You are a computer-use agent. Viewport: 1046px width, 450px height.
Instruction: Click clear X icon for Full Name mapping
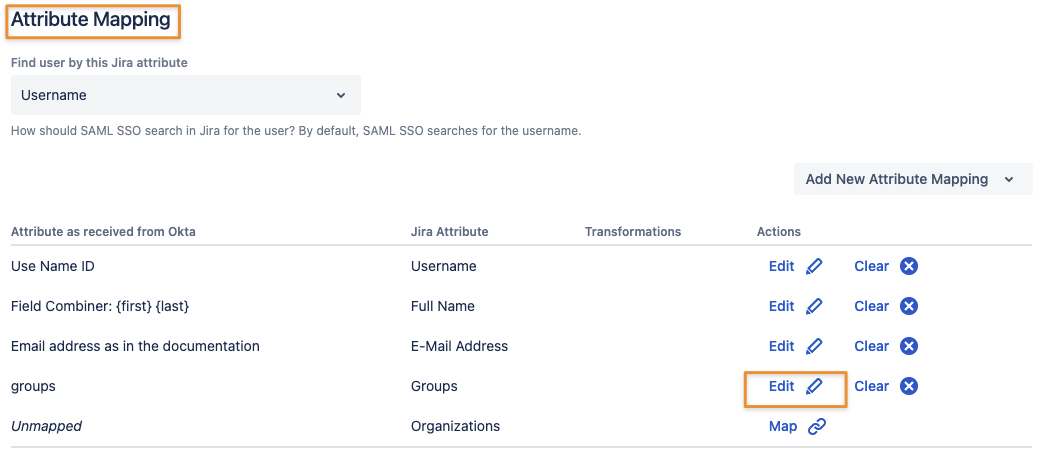coord(909,306)
